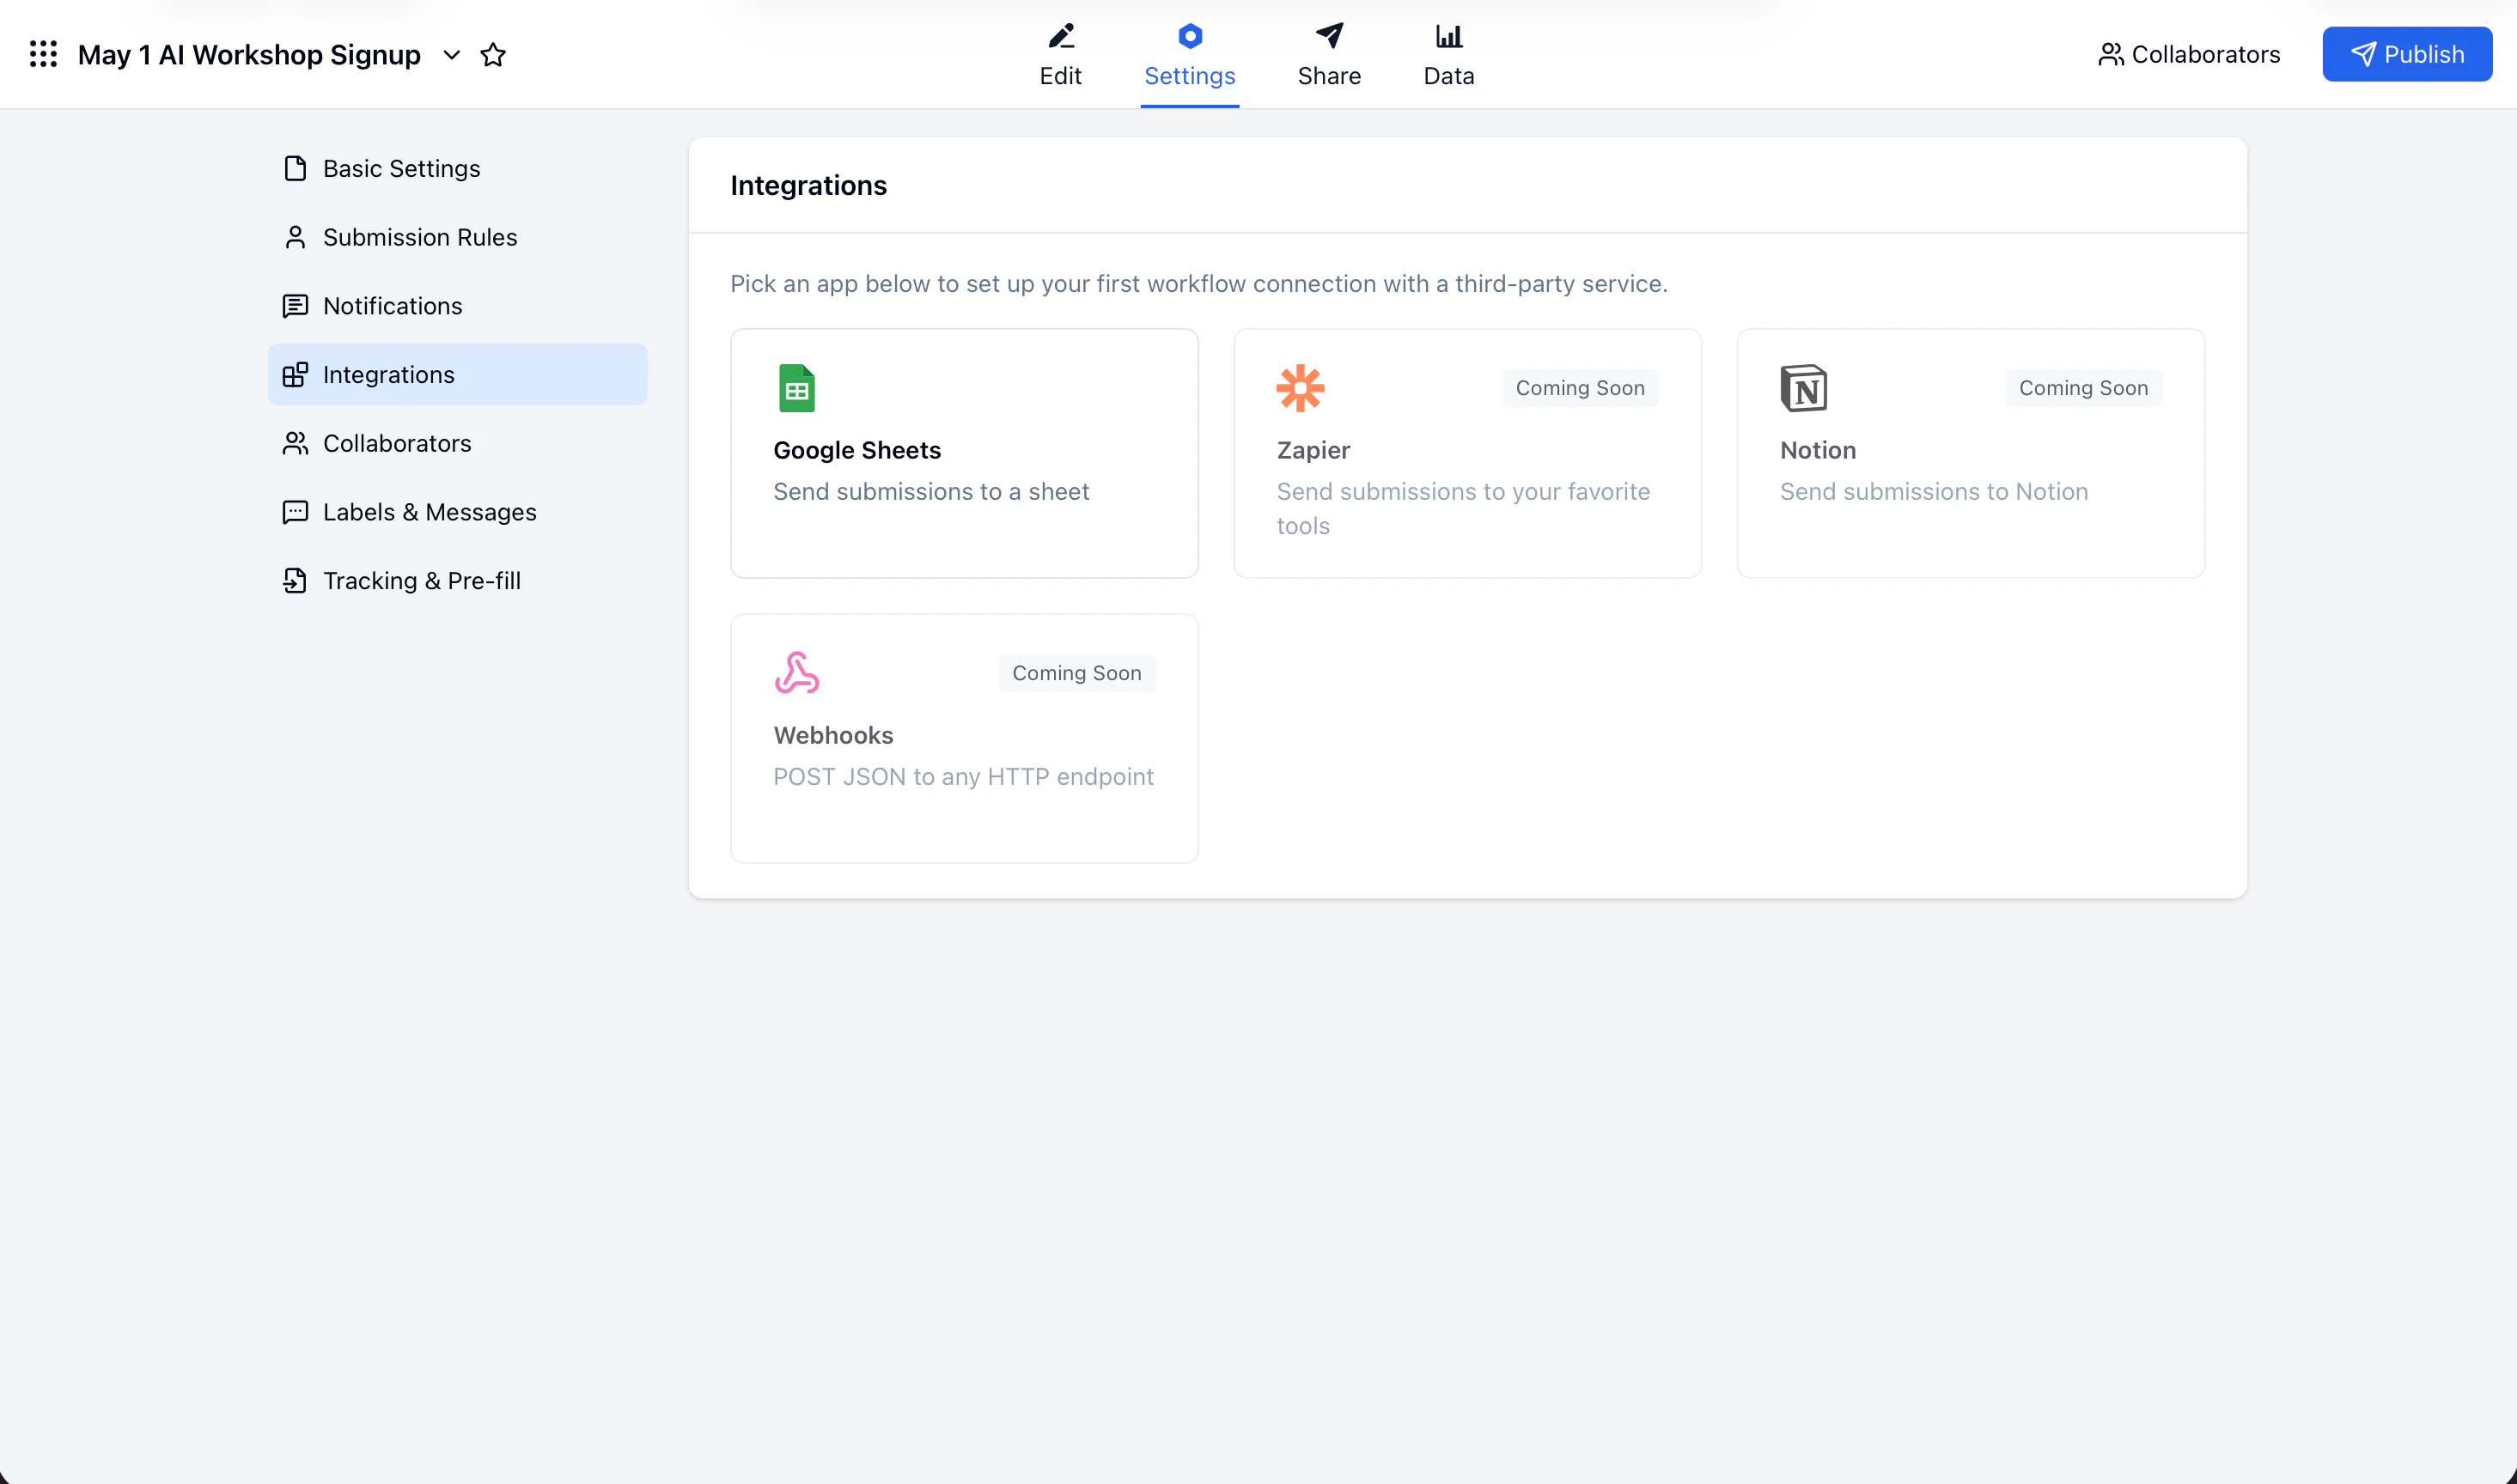Open the Notifications settings section
2517x1484 pixels.
point(392,306)
